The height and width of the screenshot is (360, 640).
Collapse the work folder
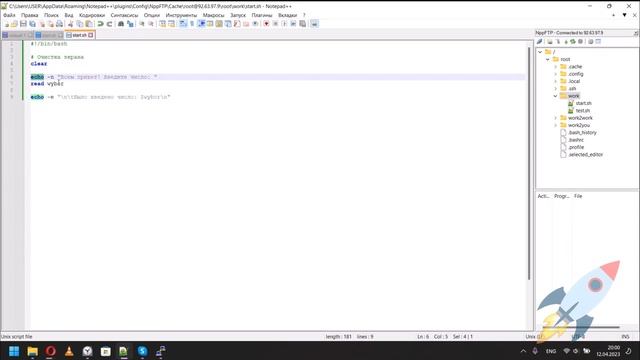tap(556, 96)
